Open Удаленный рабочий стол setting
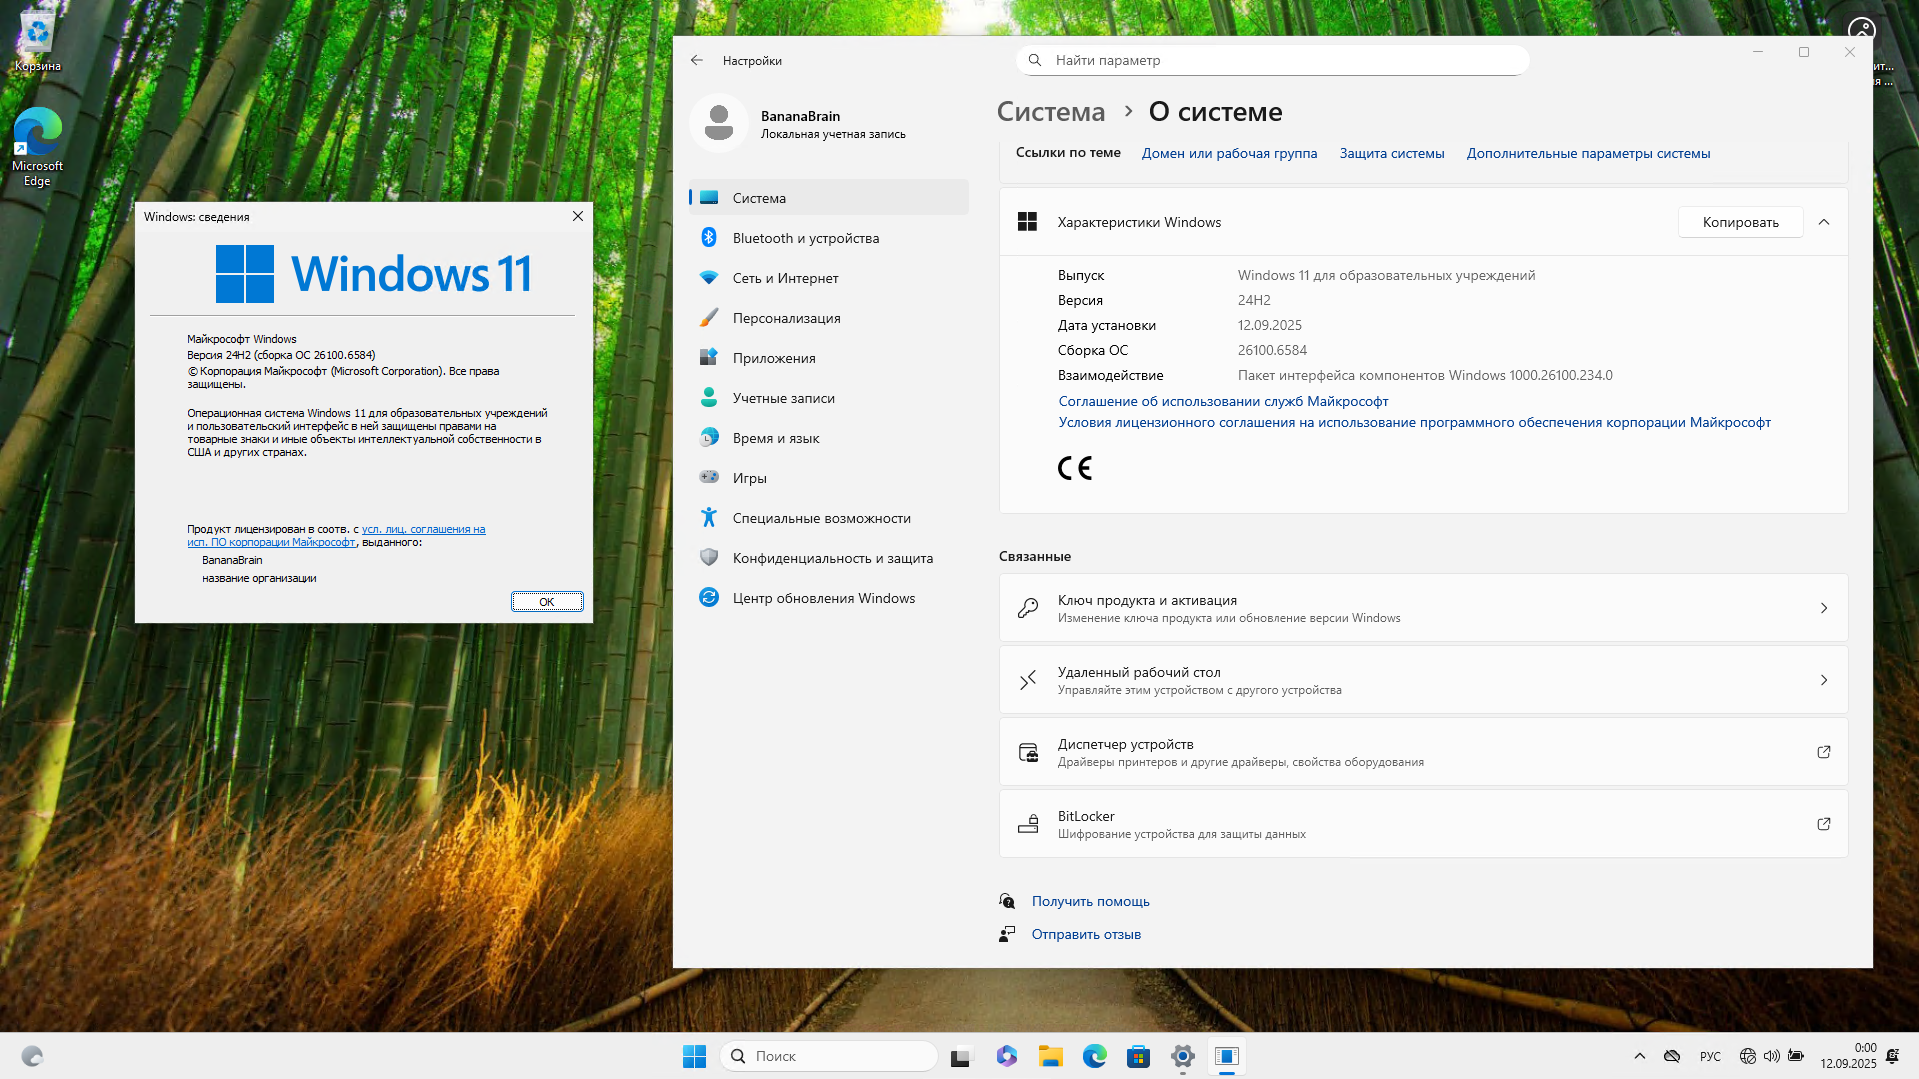The height and width of the screenshot is (1079, 1919). click(1423, 680)
